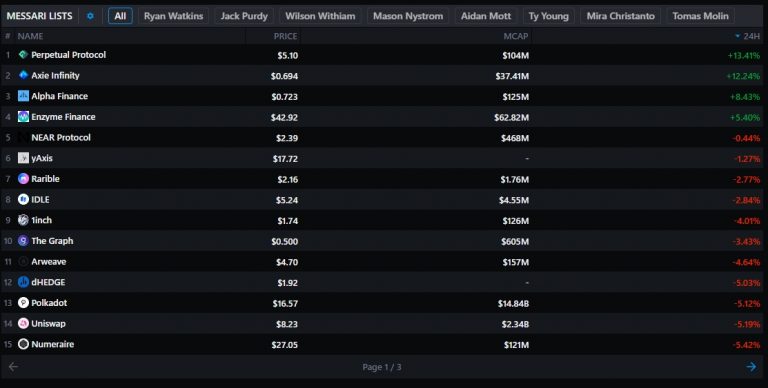
Task: Click the Polkadot logo icon
Action: (23, 303)
